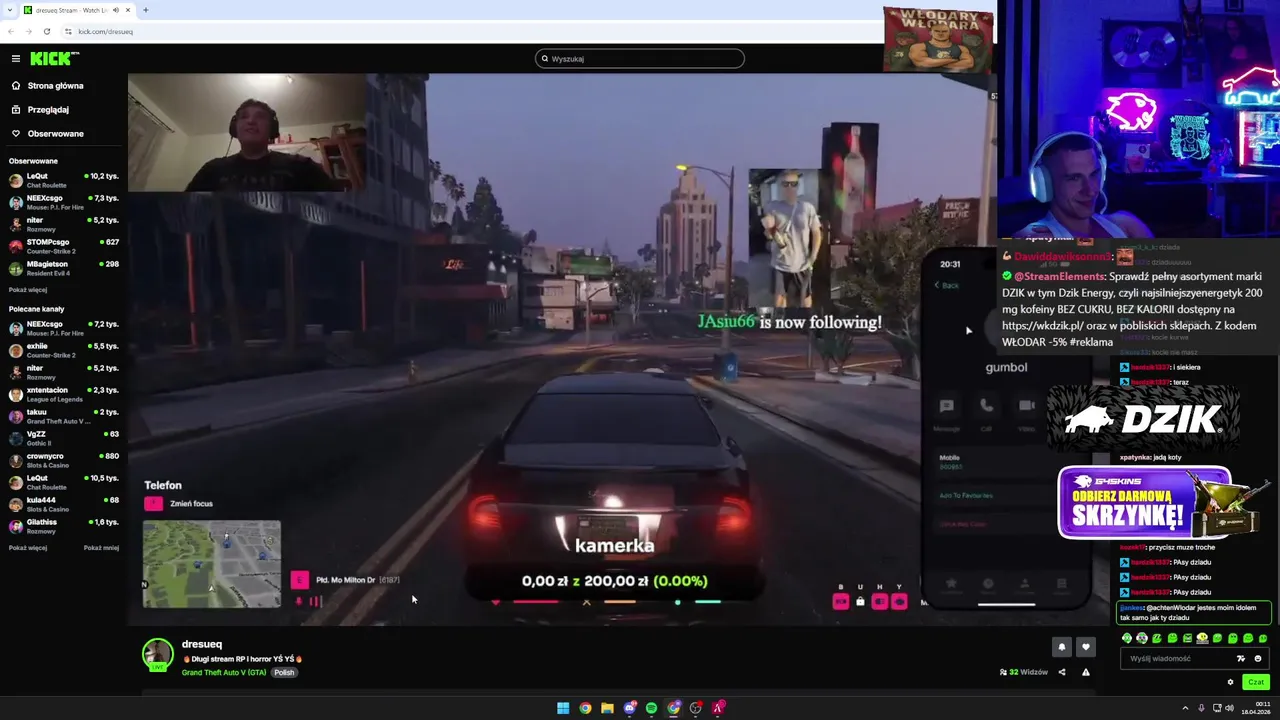1280x720 pixels.
Task: Click the DZIK sponsor banner
Action: tap(1143, 418)
